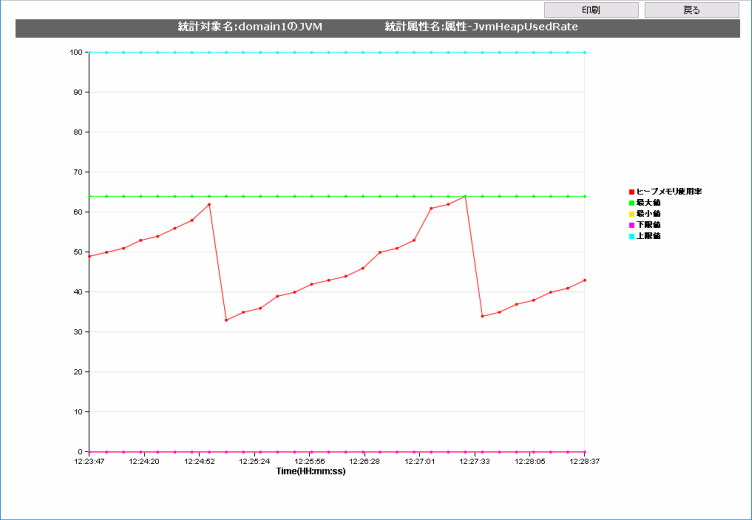The height and width of the screenshot is (520, 752).
Task: Click the green 最大値 legend swatch
Action: tap(631, 202)
